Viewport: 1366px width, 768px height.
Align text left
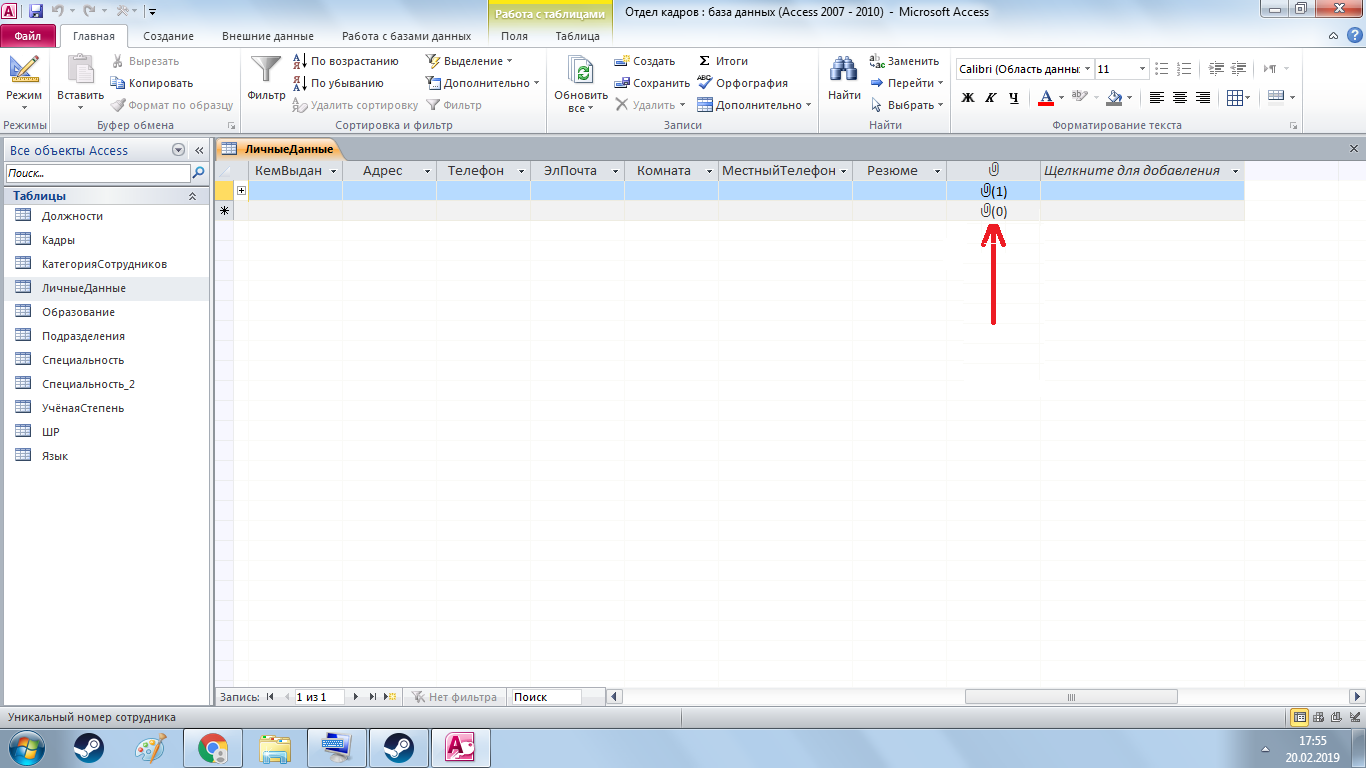(1157, 97)
